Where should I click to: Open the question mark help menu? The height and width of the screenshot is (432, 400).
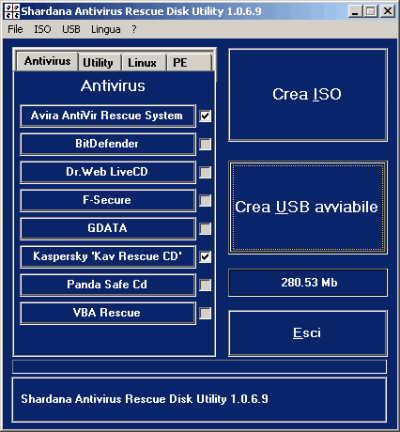click(134, 29)
